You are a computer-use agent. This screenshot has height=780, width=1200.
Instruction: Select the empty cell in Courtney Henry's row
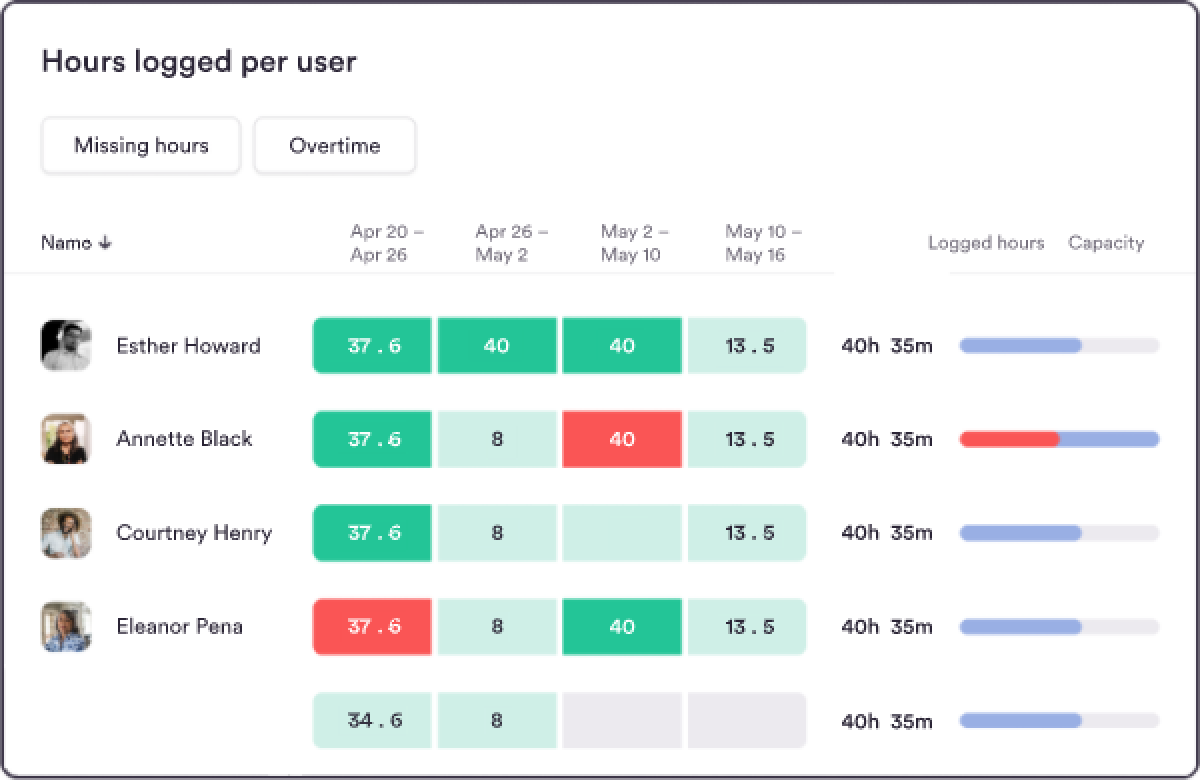click(x=622, y=533)
